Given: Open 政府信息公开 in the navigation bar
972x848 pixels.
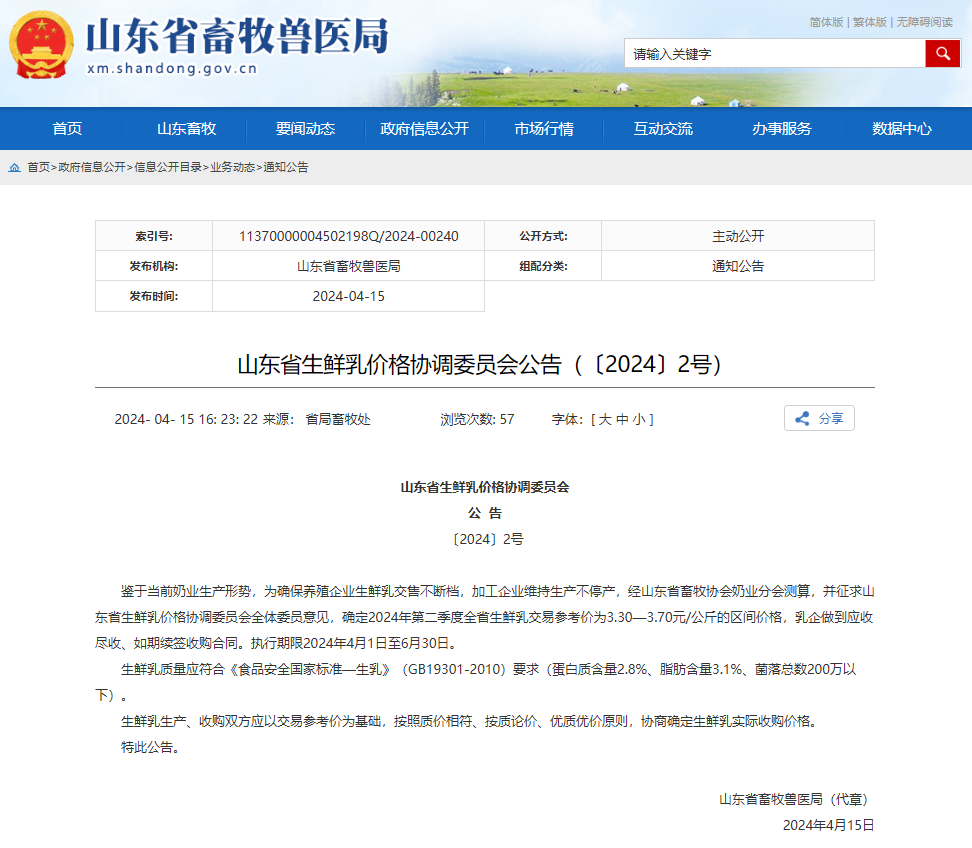Looking at the screenshot, I should [x=424, y=128].
